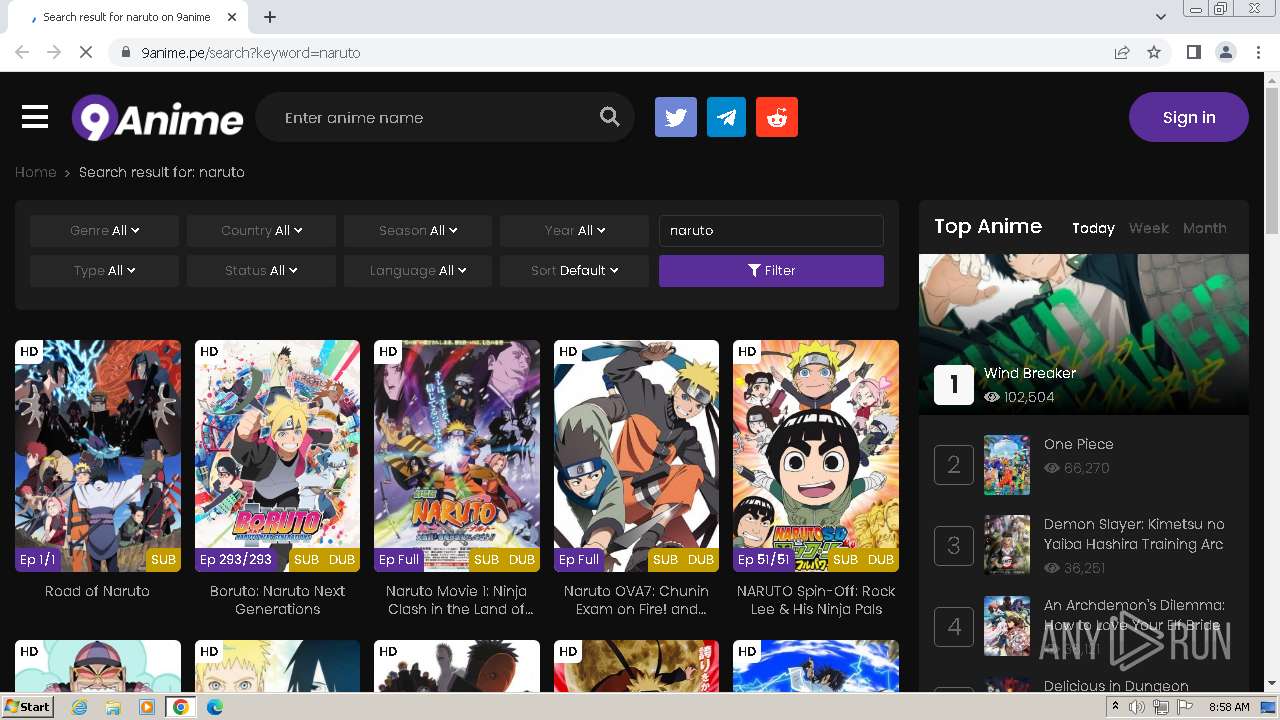Open the media player taskbar icon
Screen dimensions: 1280x720
(x=147, y=707)
